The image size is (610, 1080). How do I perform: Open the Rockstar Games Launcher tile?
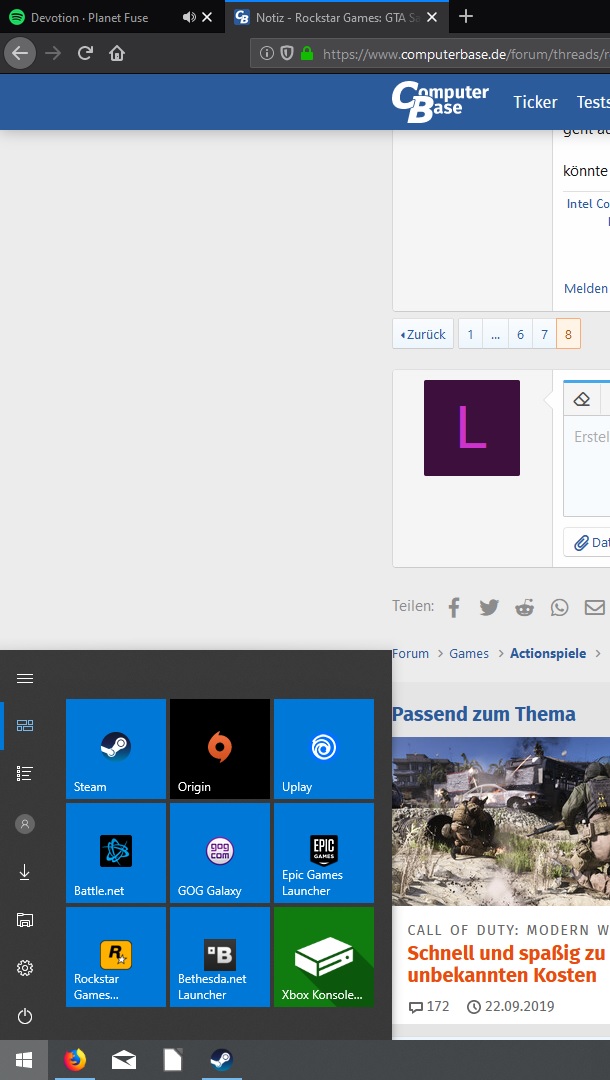tap(116, 957)
